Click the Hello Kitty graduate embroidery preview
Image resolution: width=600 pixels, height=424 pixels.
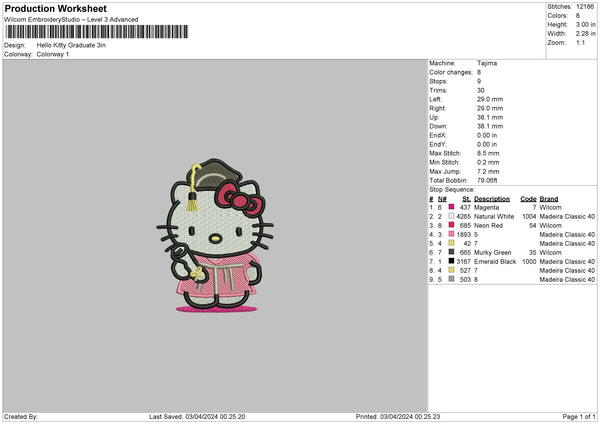[x=215, y=235]
